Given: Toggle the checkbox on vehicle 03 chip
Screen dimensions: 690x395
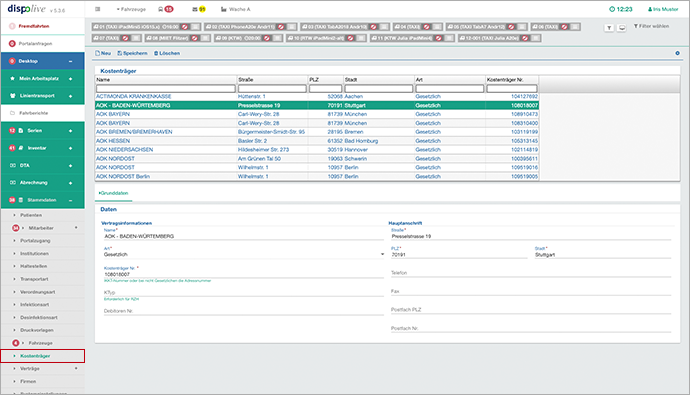Looking at the screenshot, I should [384, 27].
